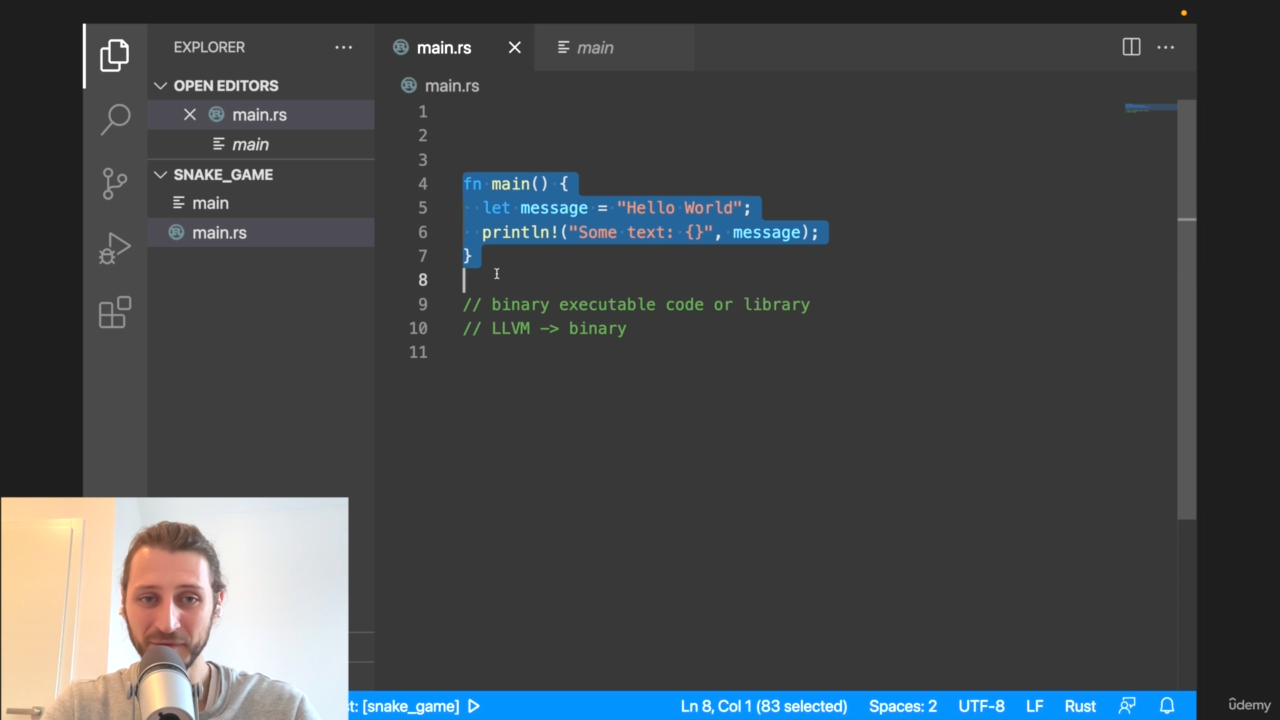The image size is (1280, 720).
Task: Click the feedback icon in status bar
Action: pyautogui.click(x=1127, y=706)
